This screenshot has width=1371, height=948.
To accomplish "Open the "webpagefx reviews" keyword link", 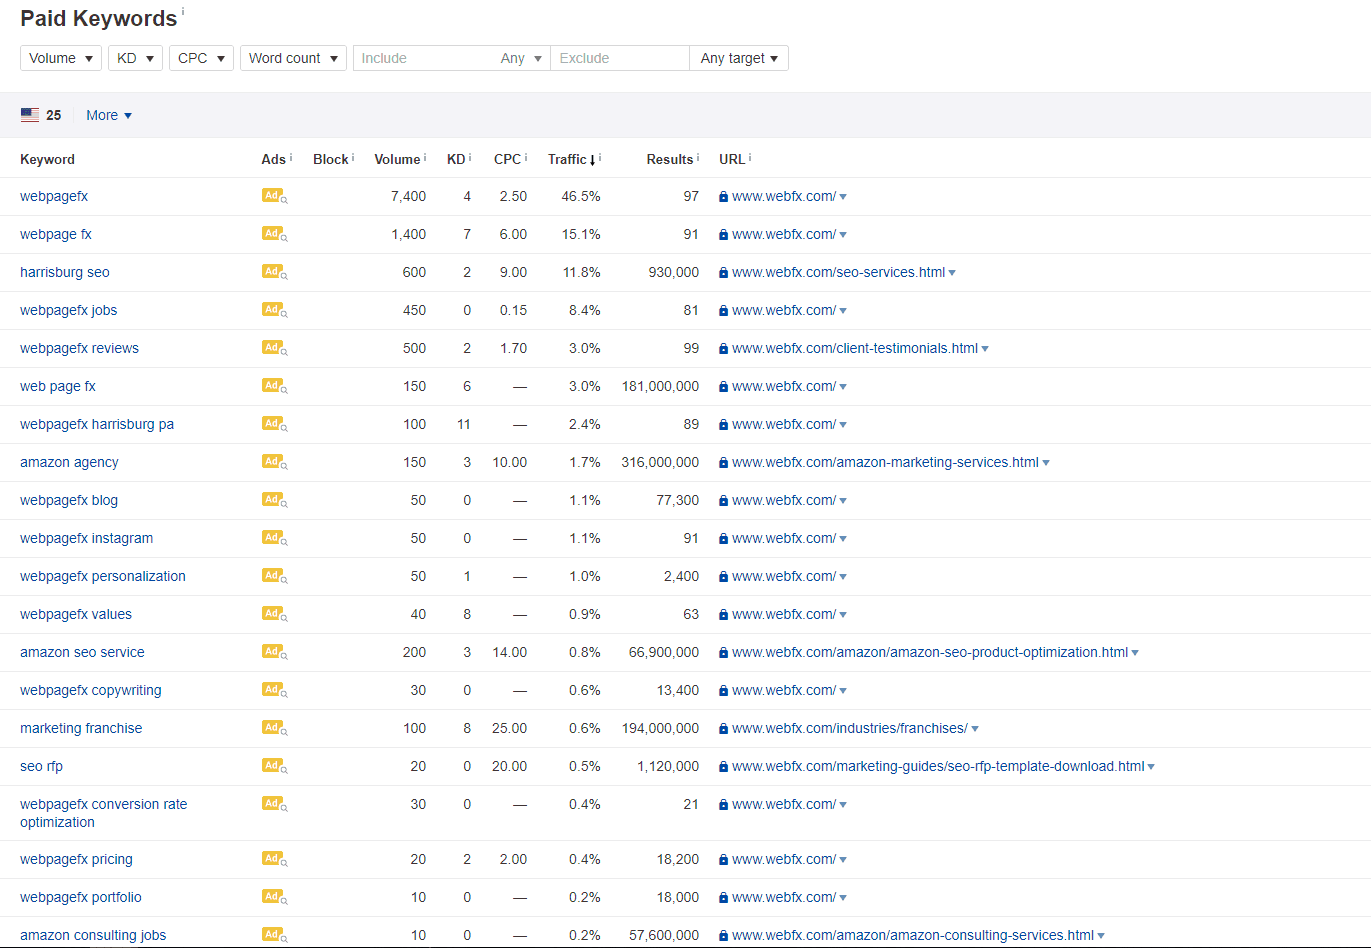I will pyautogui.click(x=79, y=347).
